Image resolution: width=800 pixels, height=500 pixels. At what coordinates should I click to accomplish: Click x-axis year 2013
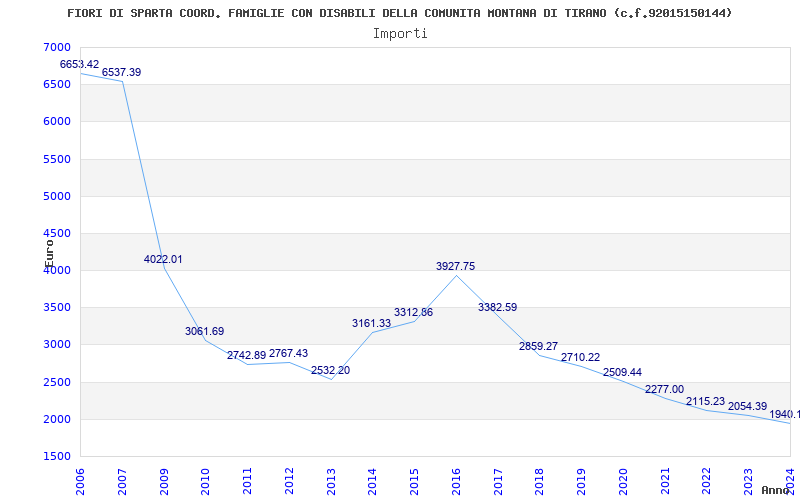click(331, 481)
